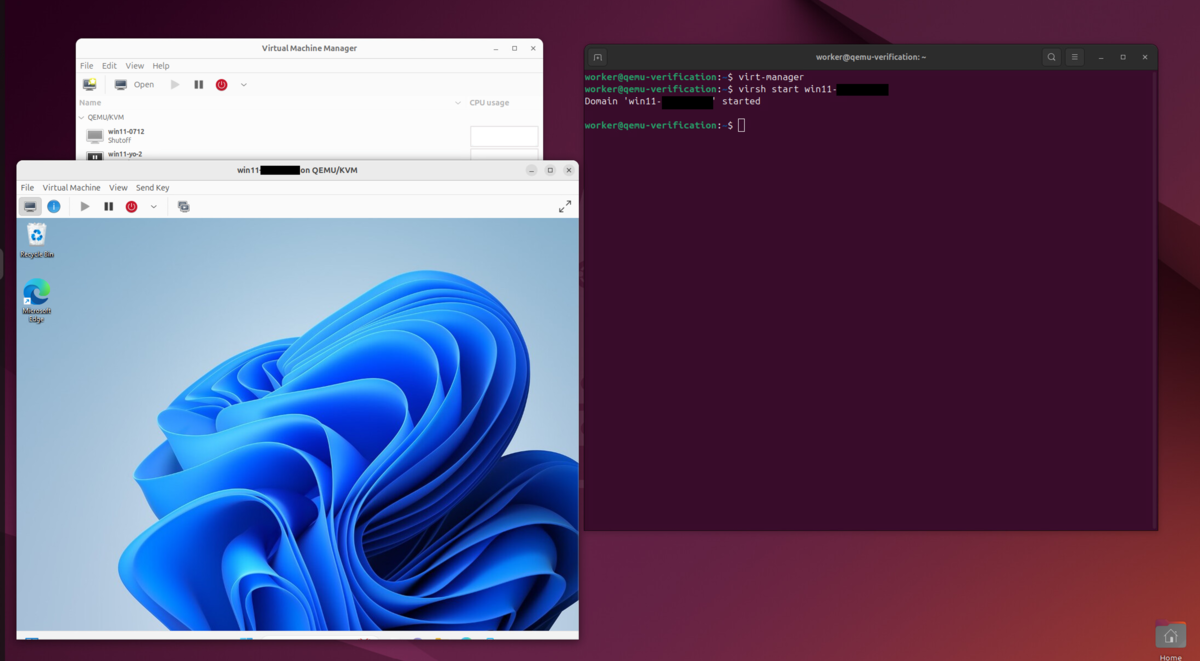Create a new virtual machine
Image resolution: width=1200 pixels, height=661 pixels.
pos(89,84)
